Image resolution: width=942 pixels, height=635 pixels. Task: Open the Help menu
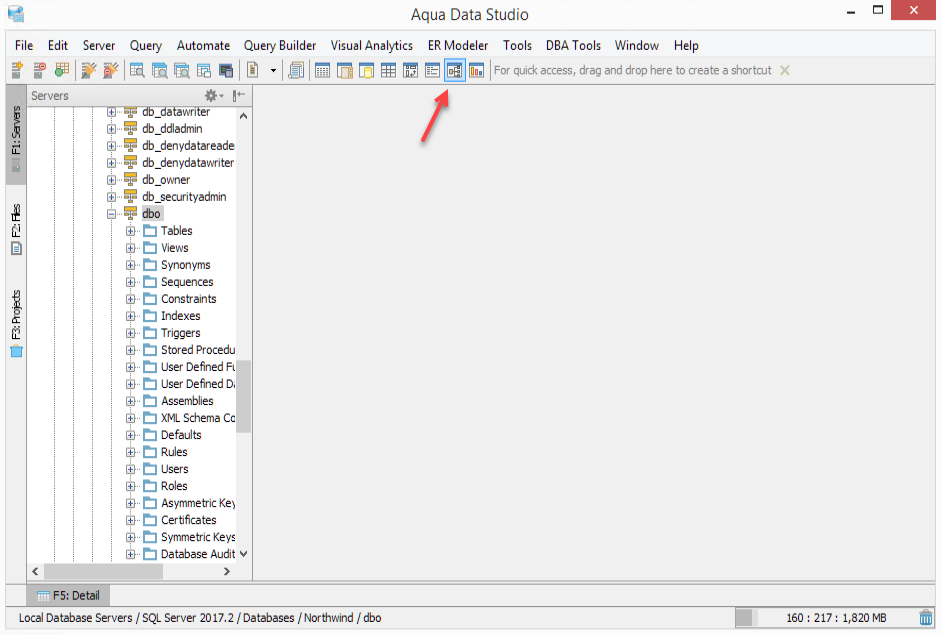[x=685, y=46]
